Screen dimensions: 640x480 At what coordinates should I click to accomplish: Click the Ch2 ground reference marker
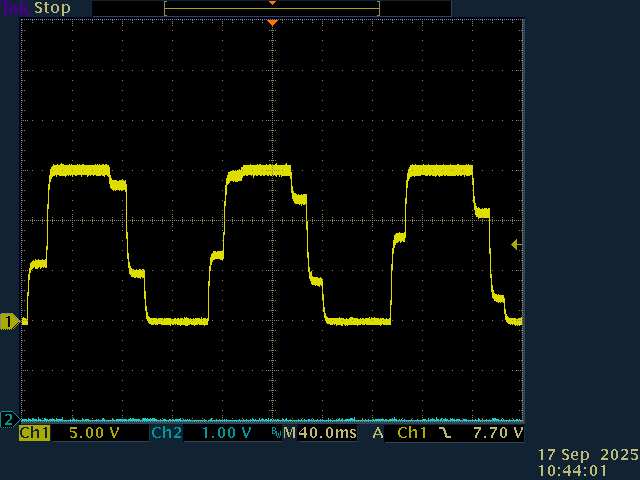(x=8, y=418)
